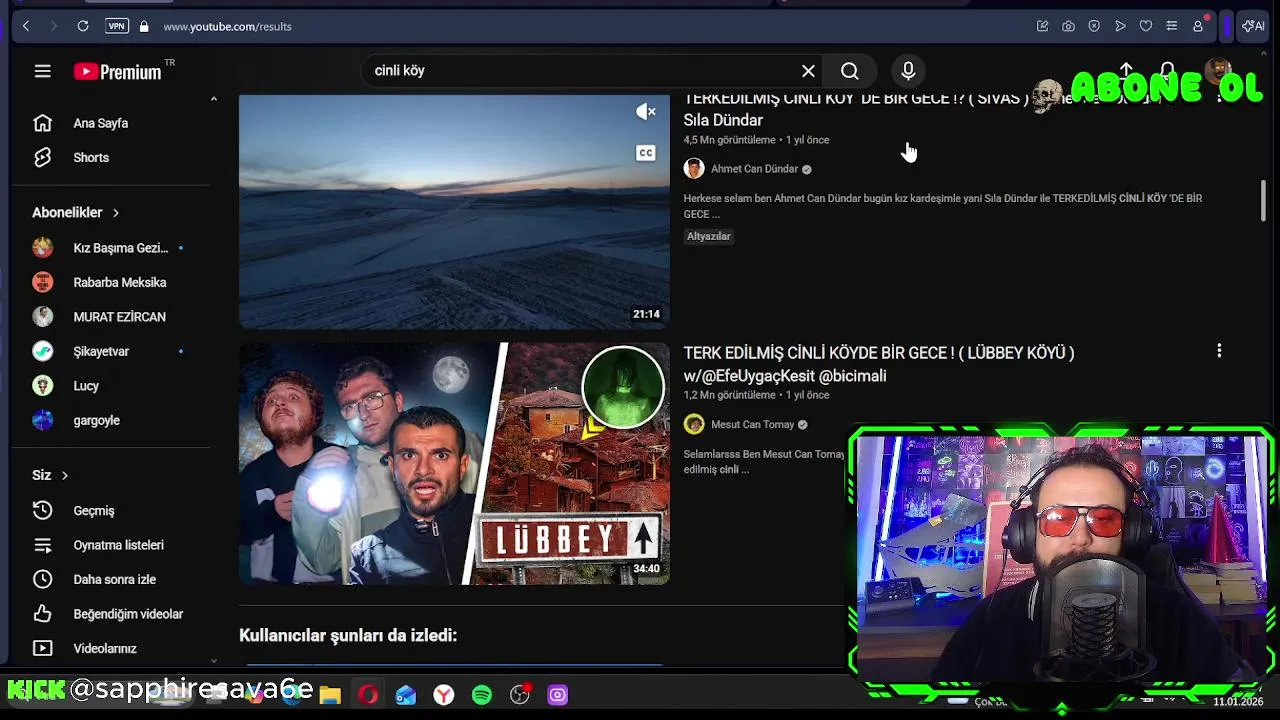Open File Explorer from the taskbar
The image size is (1280, 720).
[x=330, y=695]
